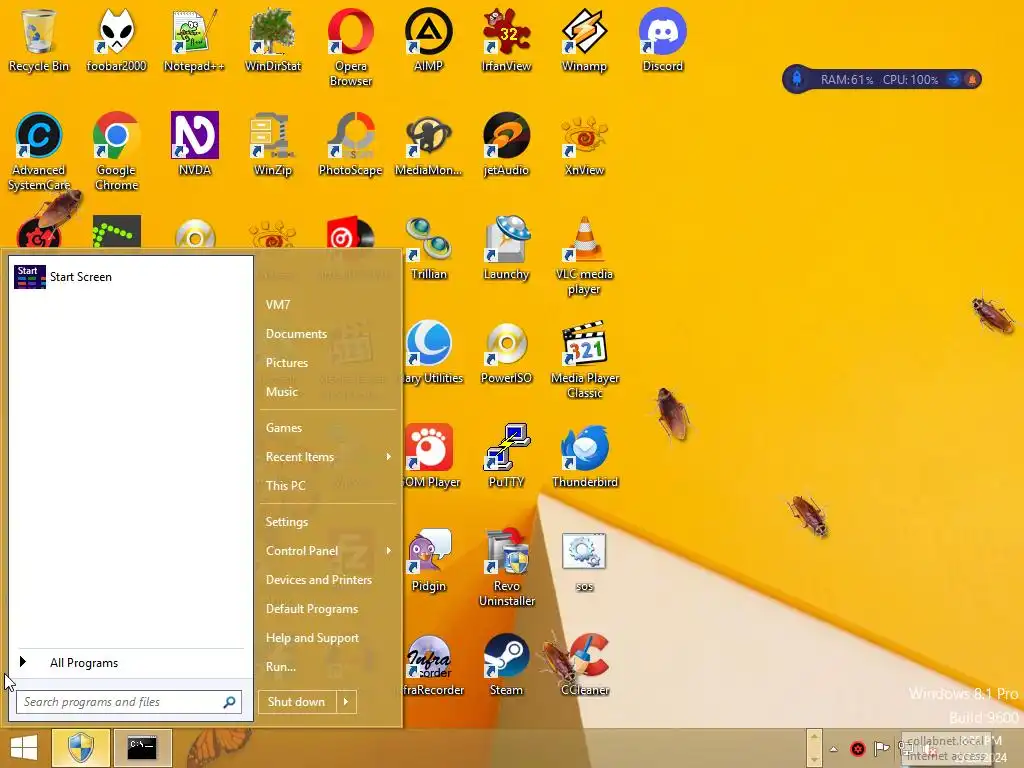Click the red round tray icon
The image size is (1024, 768).
click(857, 749)
